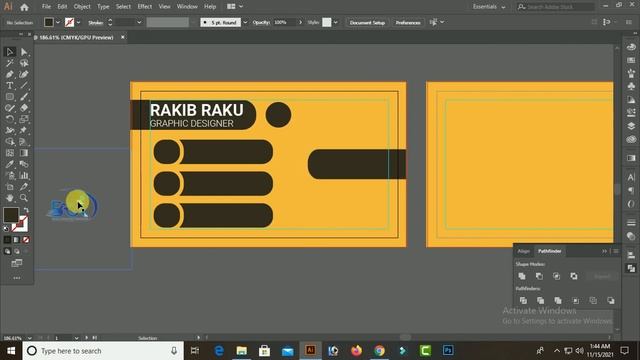Viewport: 640px width, 360px height.
Task: Select the Lasso tool
Action: point(24,63)
